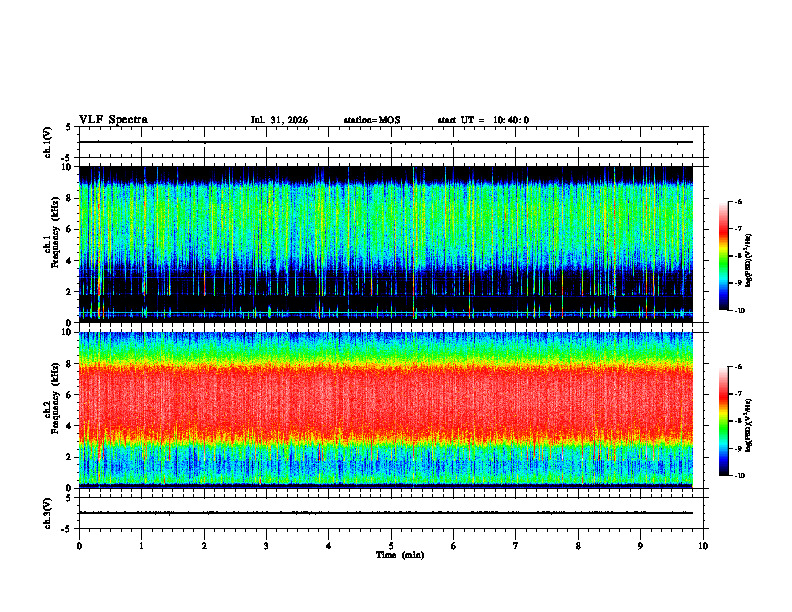Click time axis tick label "3"
792x612 pixels.
point(266,546)
